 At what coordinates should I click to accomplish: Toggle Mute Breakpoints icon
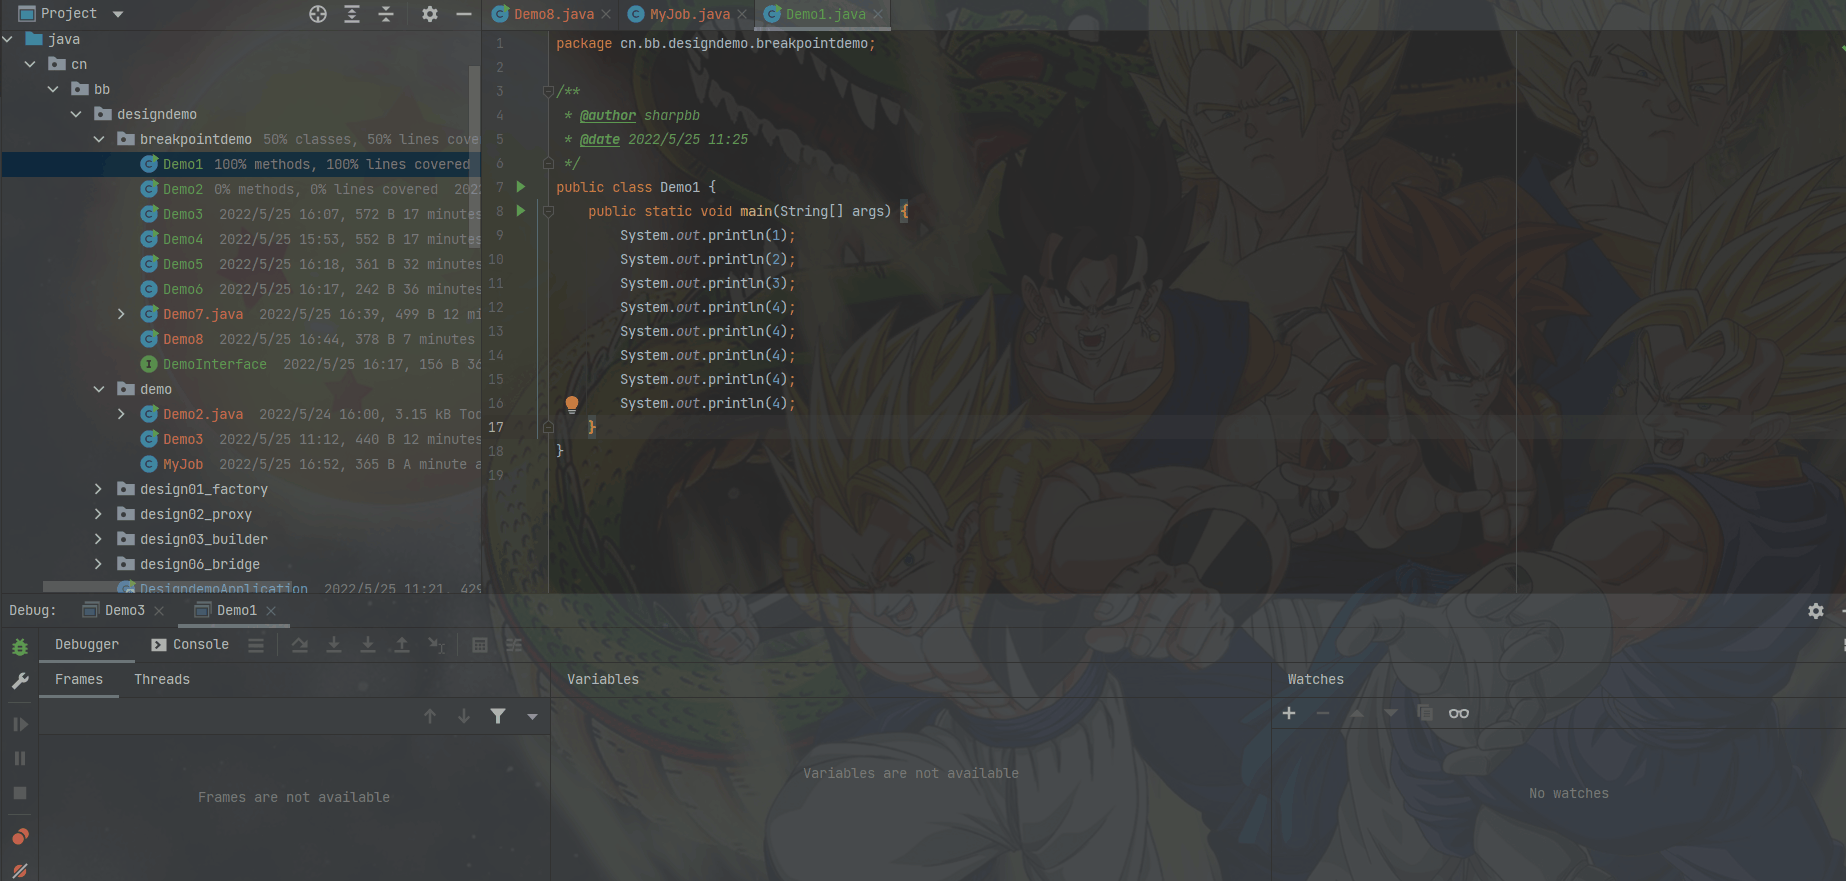[x=20, y=870]
